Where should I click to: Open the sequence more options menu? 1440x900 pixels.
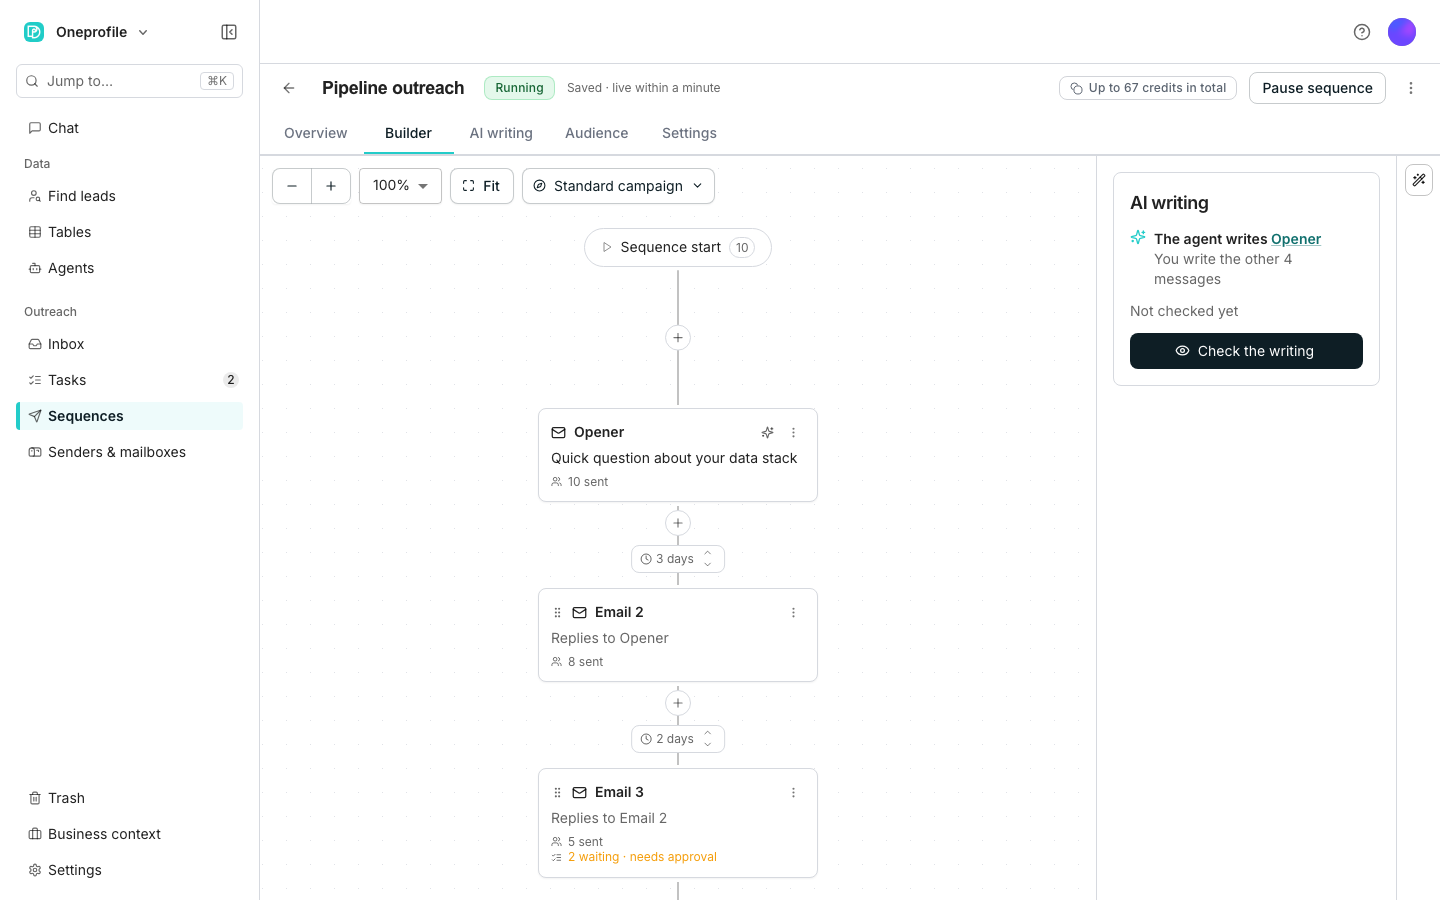[1411, 88]
